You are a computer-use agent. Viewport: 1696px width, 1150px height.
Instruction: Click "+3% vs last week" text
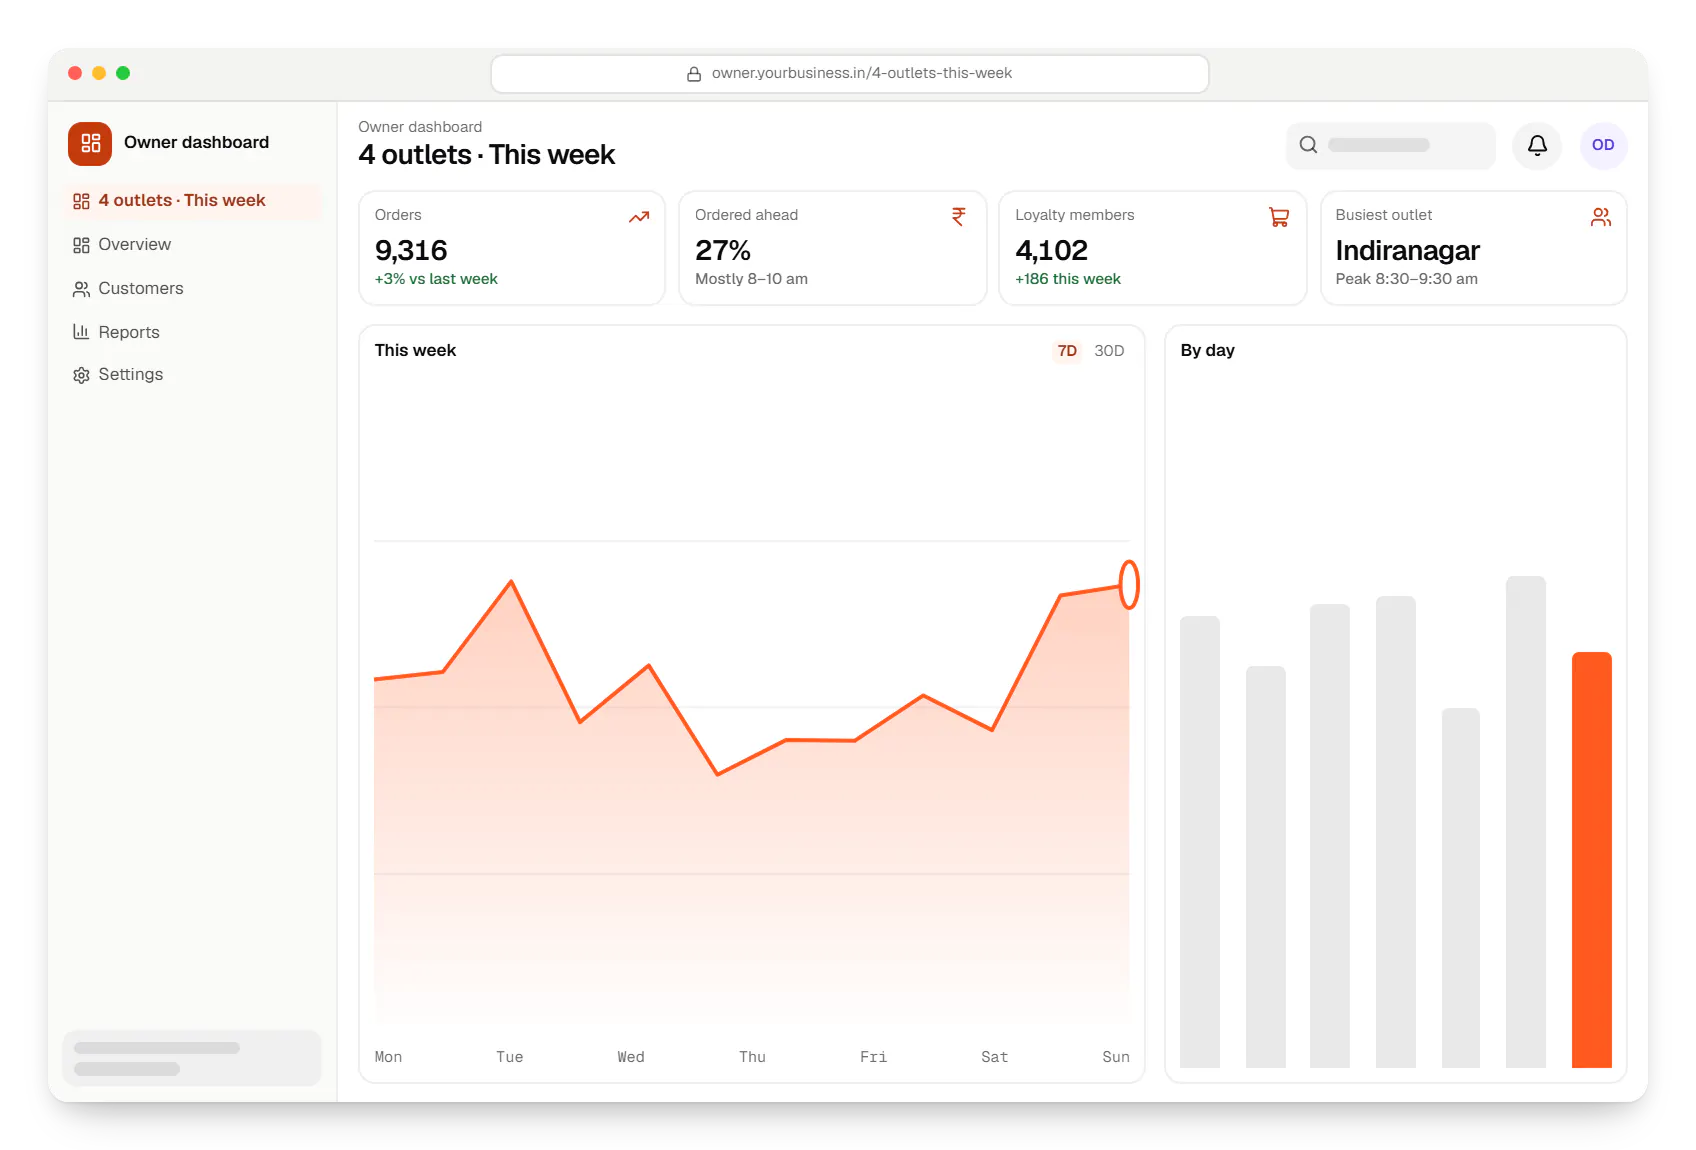coord(436,279)
